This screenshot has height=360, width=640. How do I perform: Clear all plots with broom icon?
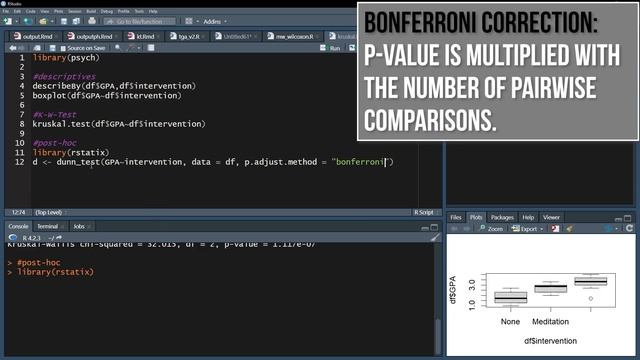point(569,229)
